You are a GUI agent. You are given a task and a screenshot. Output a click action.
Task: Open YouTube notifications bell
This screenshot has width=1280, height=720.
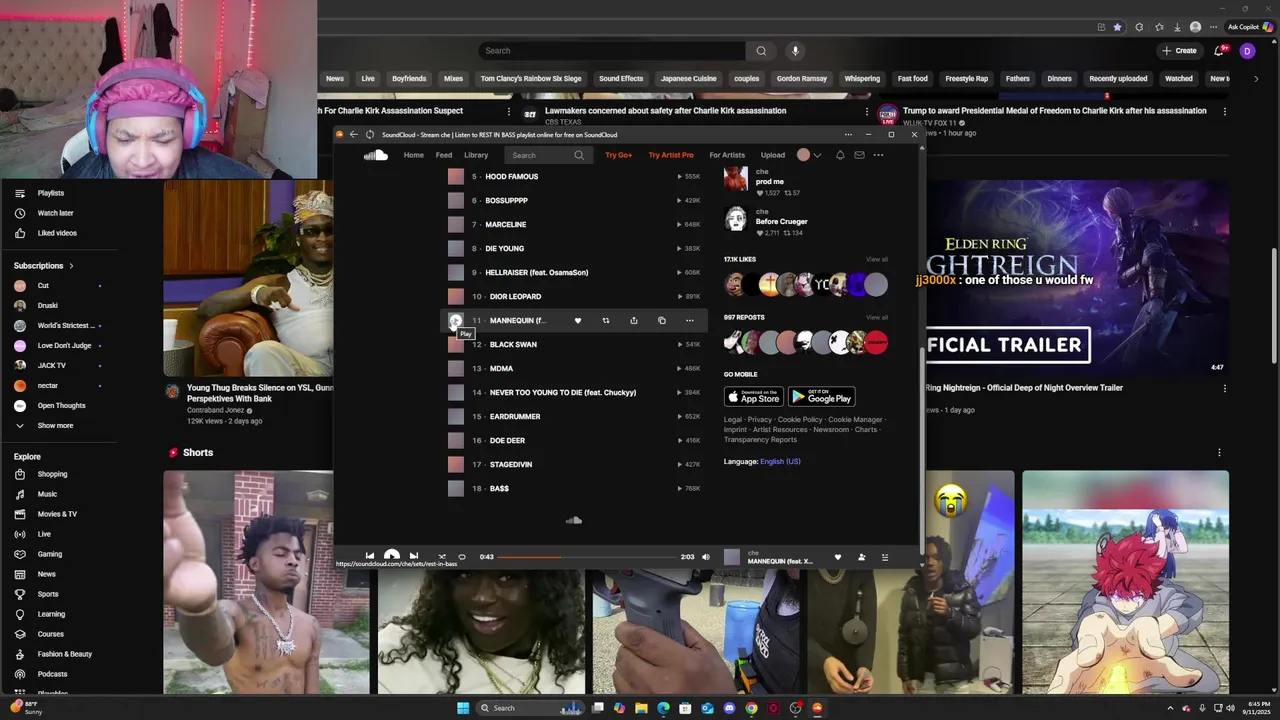pos(1219,51)
